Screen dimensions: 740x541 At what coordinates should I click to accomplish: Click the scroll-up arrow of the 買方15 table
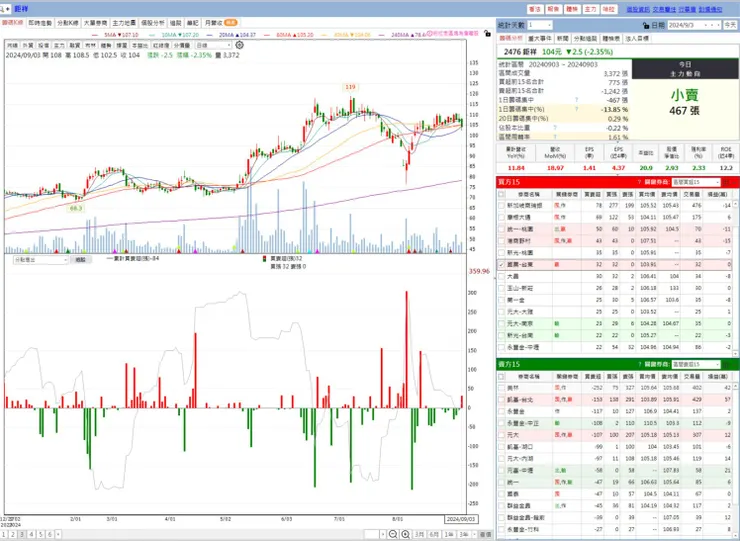tap(735, 204)
